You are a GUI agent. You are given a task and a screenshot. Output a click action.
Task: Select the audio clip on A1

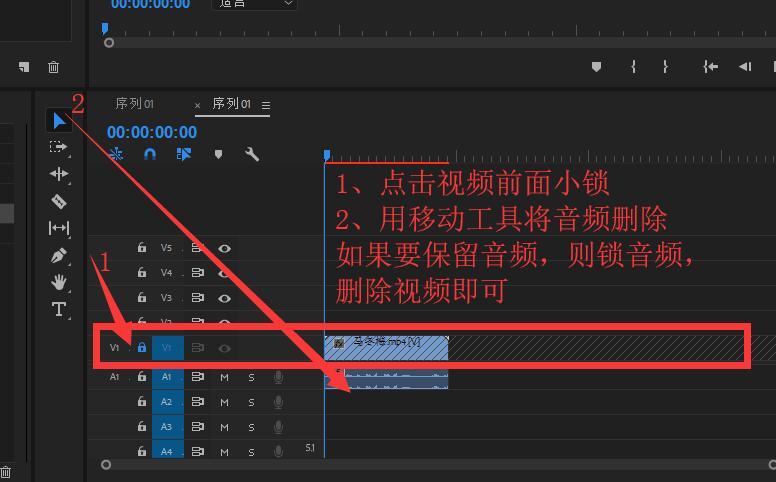click(387, 380)
